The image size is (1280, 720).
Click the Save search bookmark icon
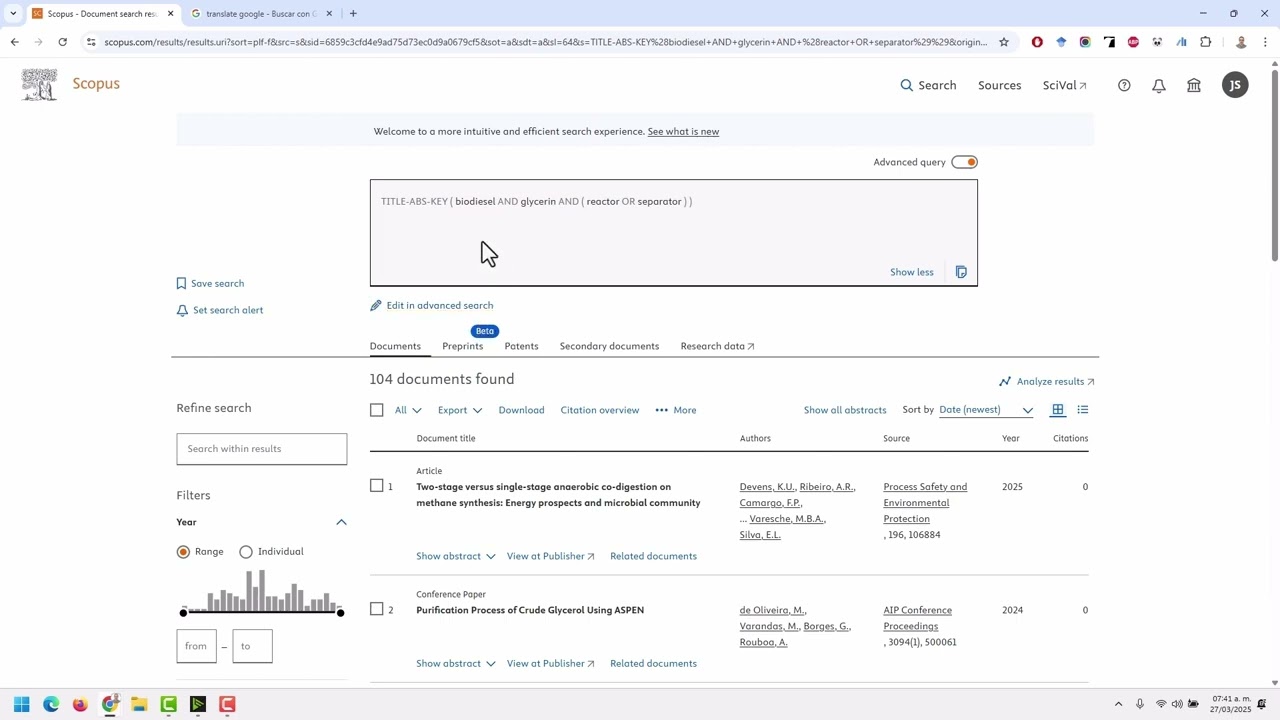tap(181, 284)
